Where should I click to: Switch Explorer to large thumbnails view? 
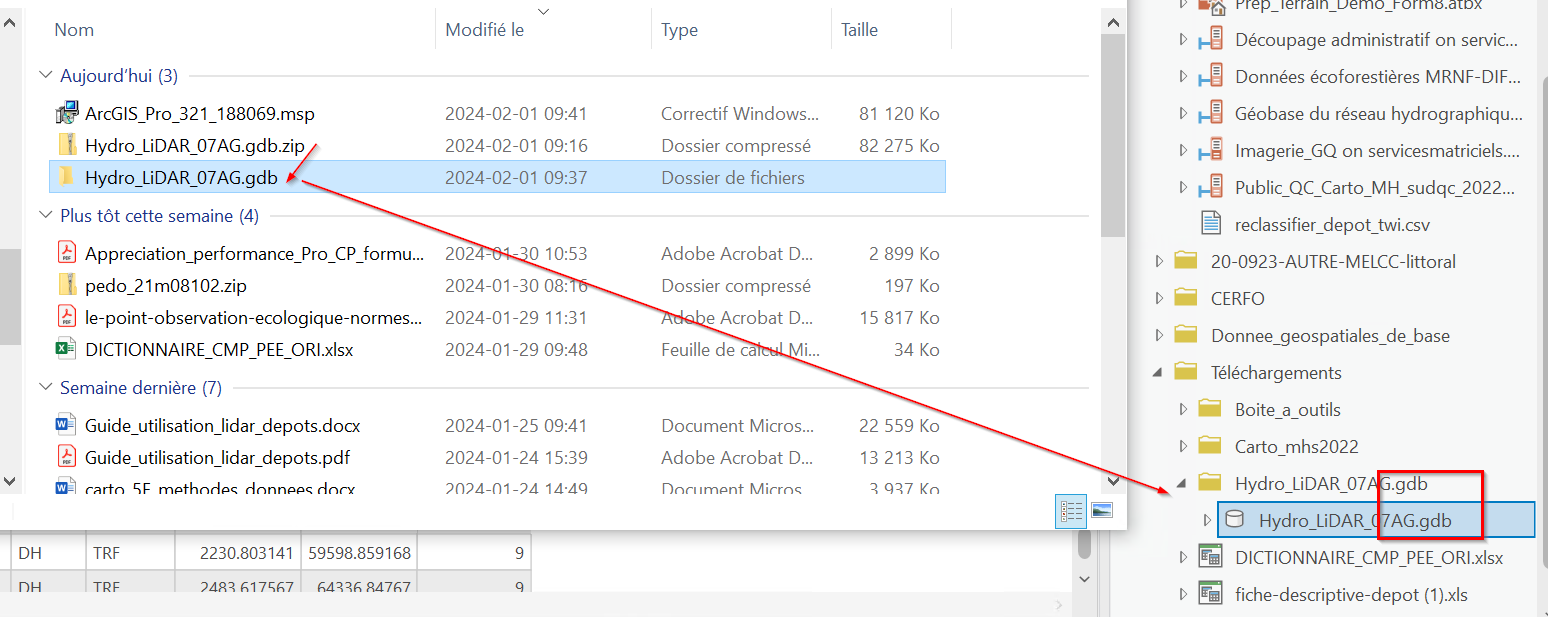tap(1100, 511)
